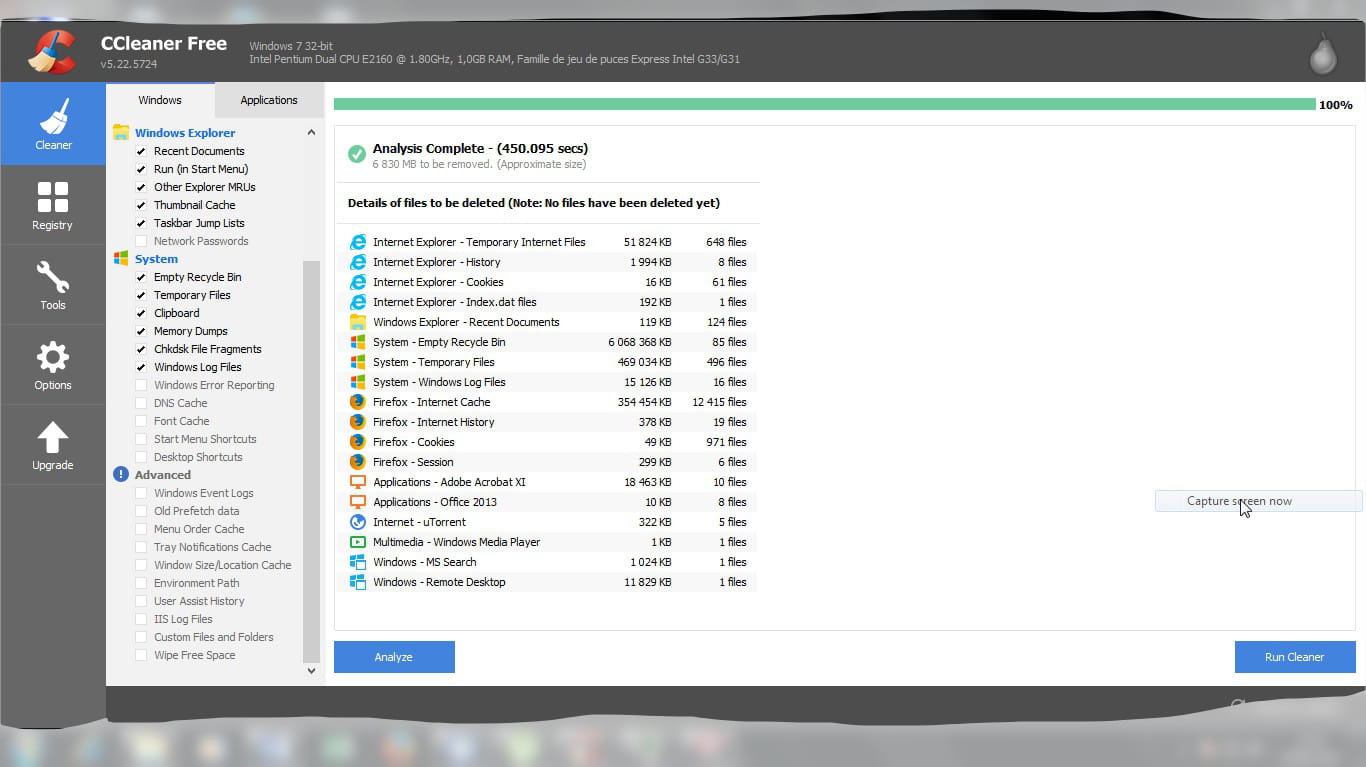Open the Tools wrench section
Screen dimensions: 1366x767
[53, 285]
